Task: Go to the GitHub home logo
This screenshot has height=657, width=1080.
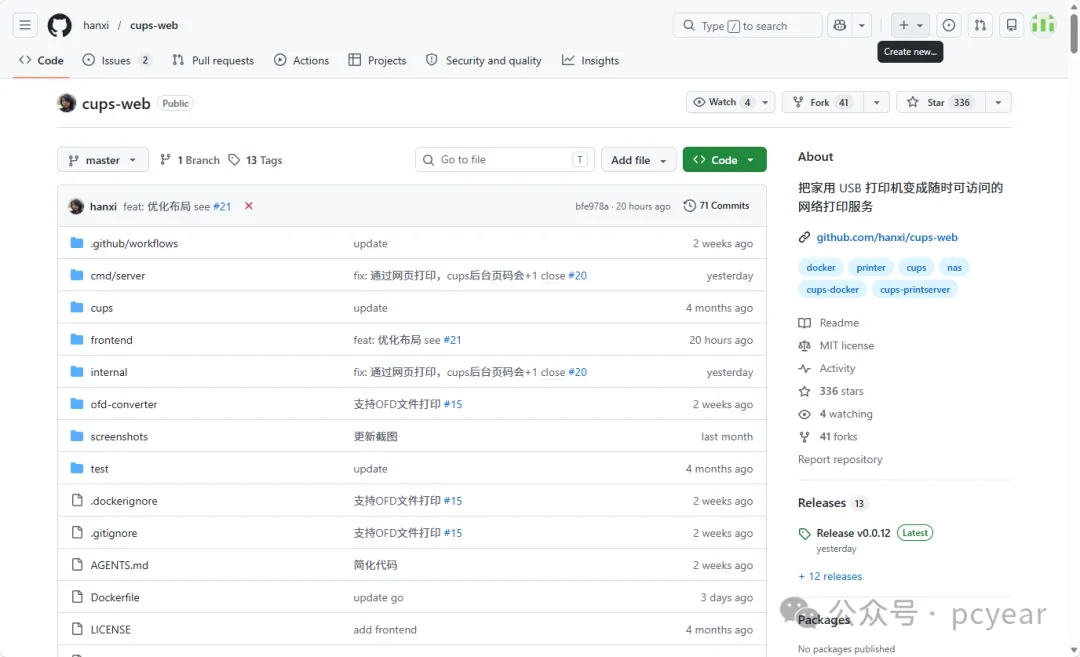Action: [59, 25]
